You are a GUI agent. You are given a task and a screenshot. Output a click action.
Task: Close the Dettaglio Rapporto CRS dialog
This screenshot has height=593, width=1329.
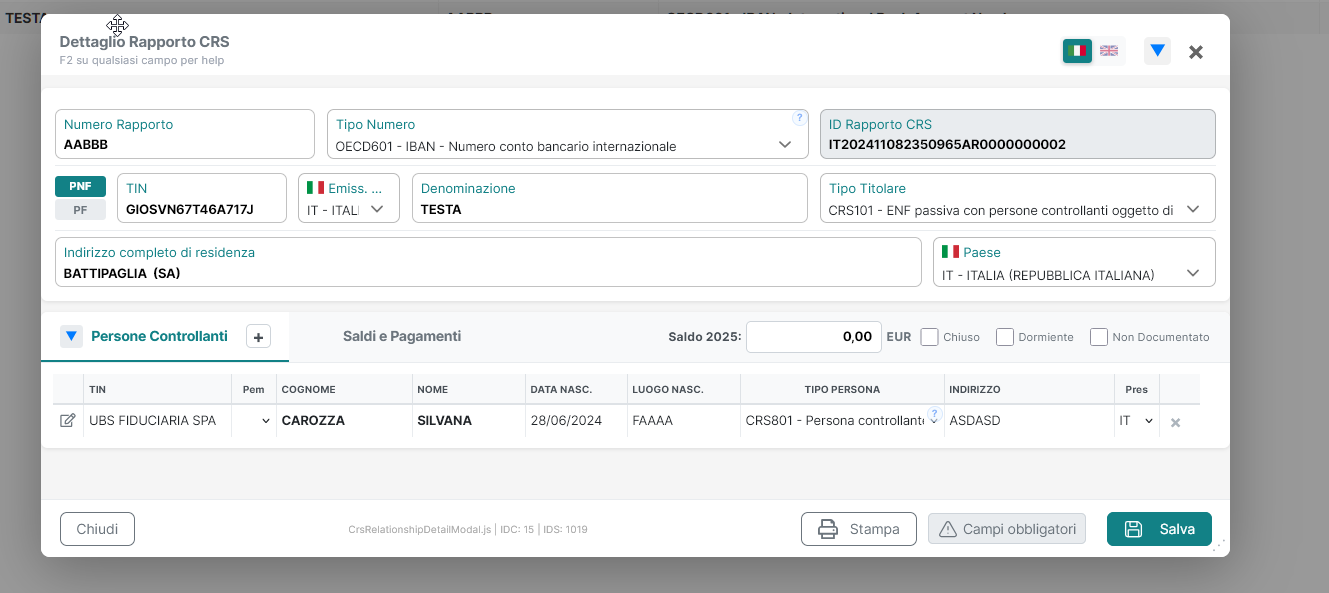point(1195,52)
